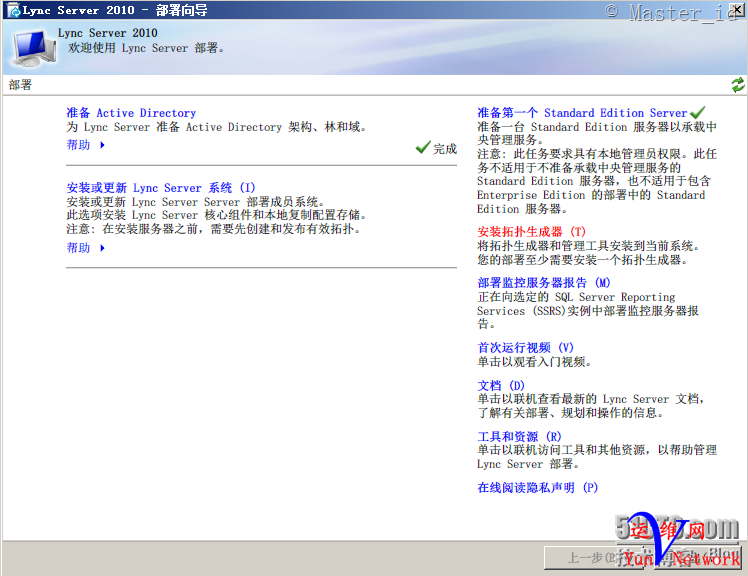Open 准备 Active Directory link

131,113
